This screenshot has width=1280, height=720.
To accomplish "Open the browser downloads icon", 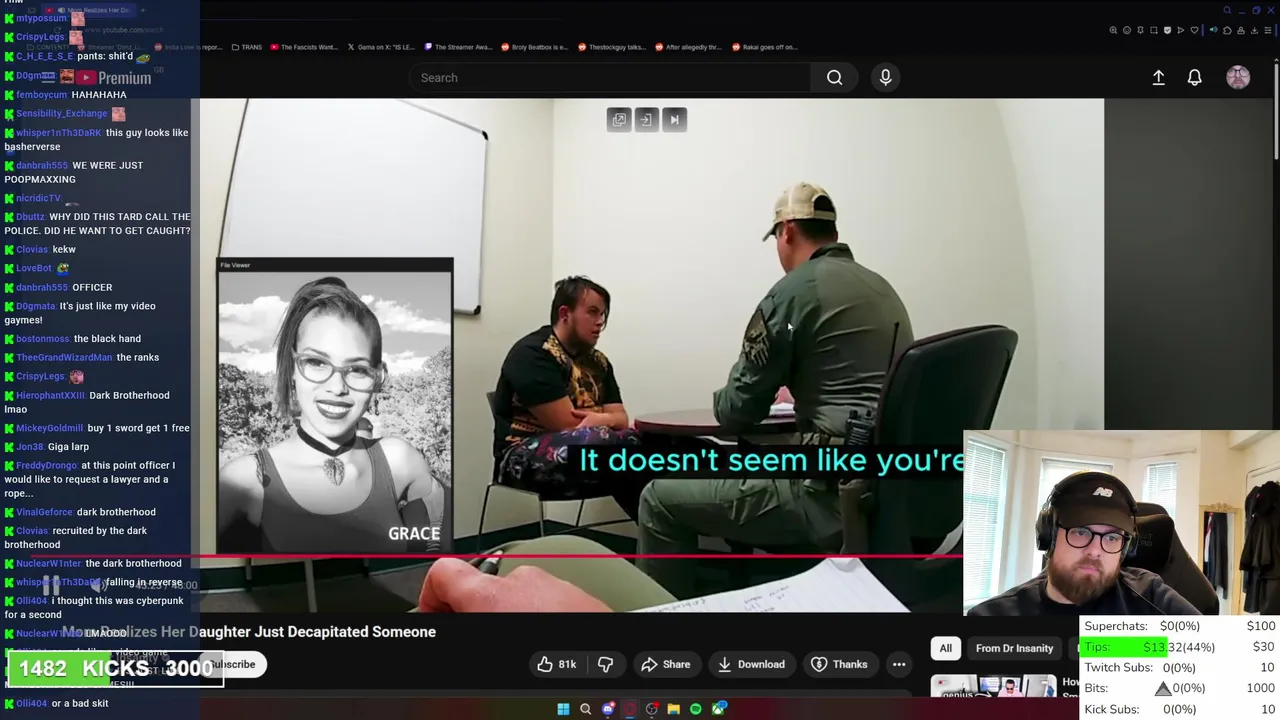I will [1254, 30].
